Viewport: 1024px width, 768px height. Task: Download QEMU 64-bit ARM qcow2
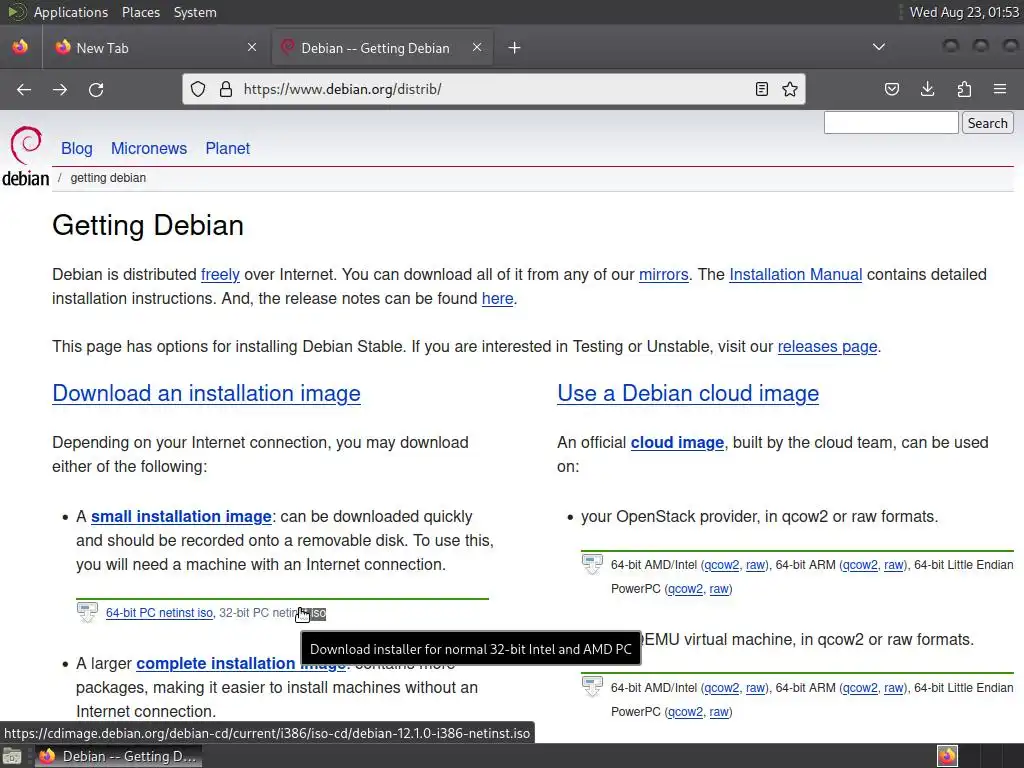click(x=860, y=688)
